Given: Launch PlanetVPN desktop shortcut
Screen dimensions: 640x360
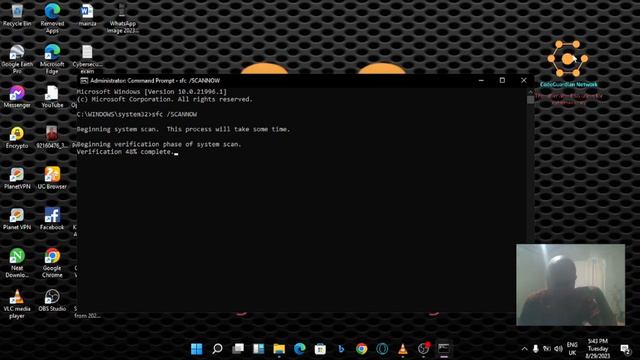Looking at the screenshot, I should click(x=17, y=178).
